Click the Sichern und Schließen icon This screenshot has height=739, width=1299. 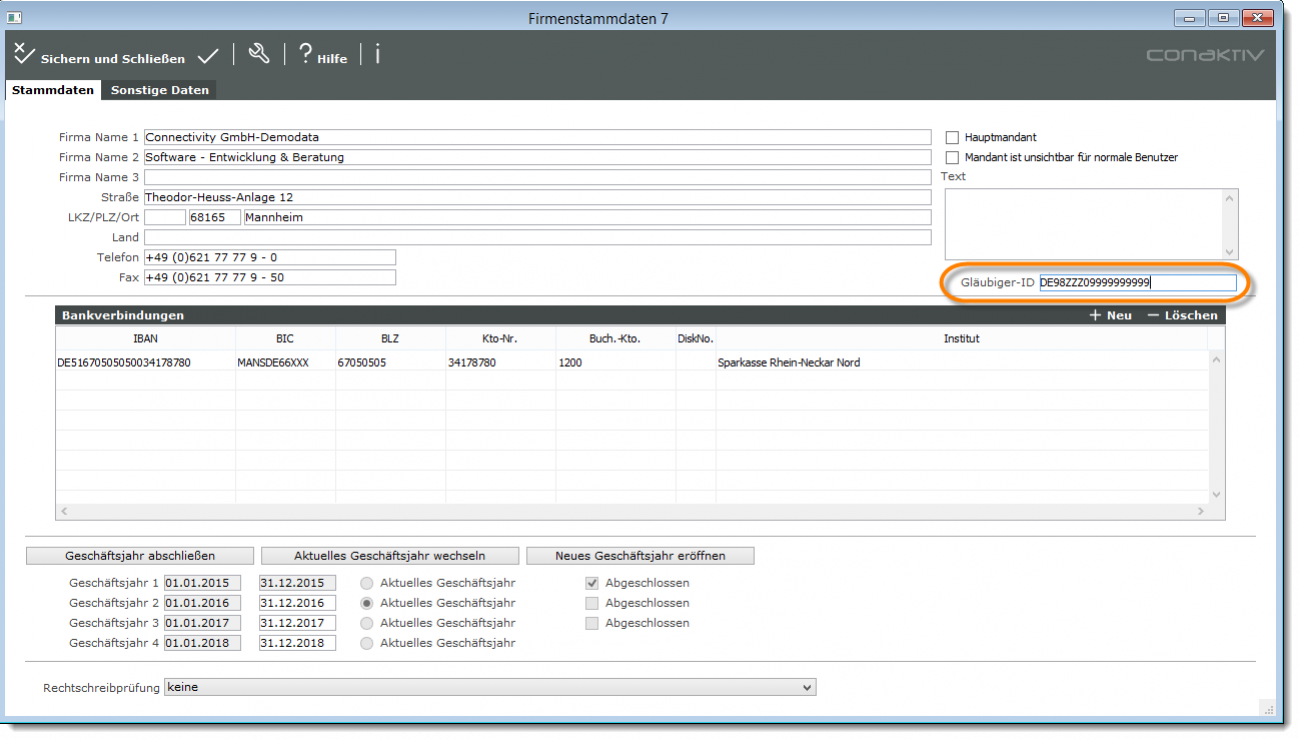pos(24,55)
